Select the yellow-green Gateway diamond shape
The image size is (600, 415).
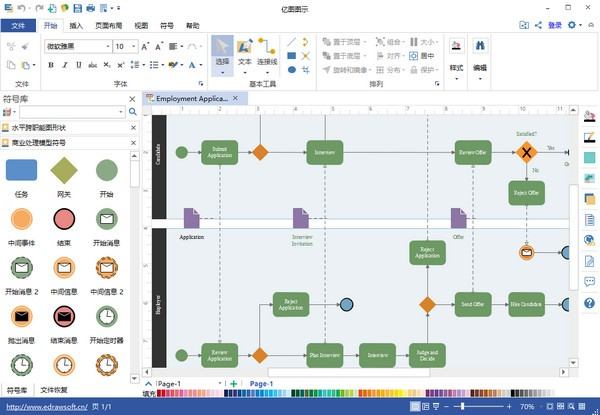pos(64,170)
